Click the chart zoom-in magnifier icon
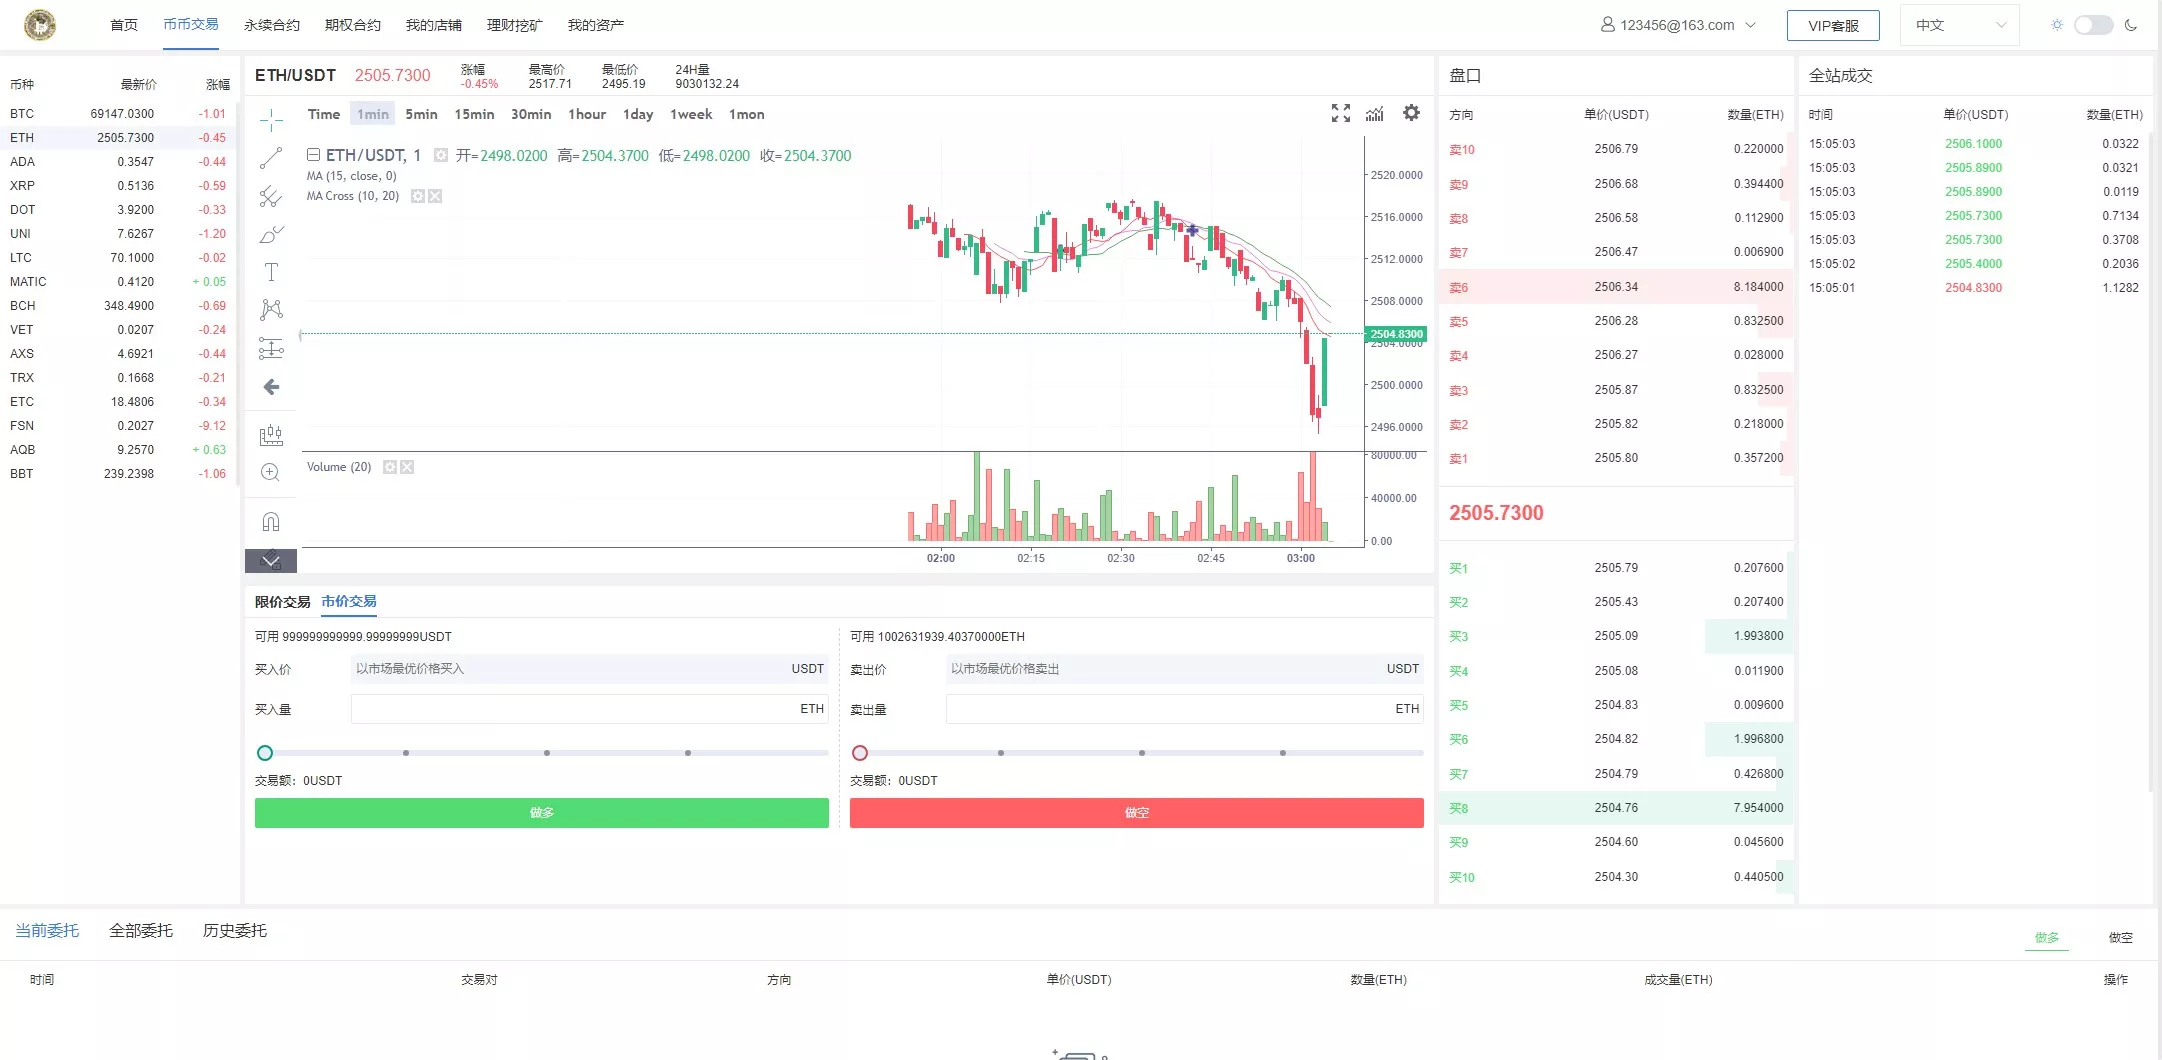This screenshot has width=2162, height=1060. coord(270,473)
